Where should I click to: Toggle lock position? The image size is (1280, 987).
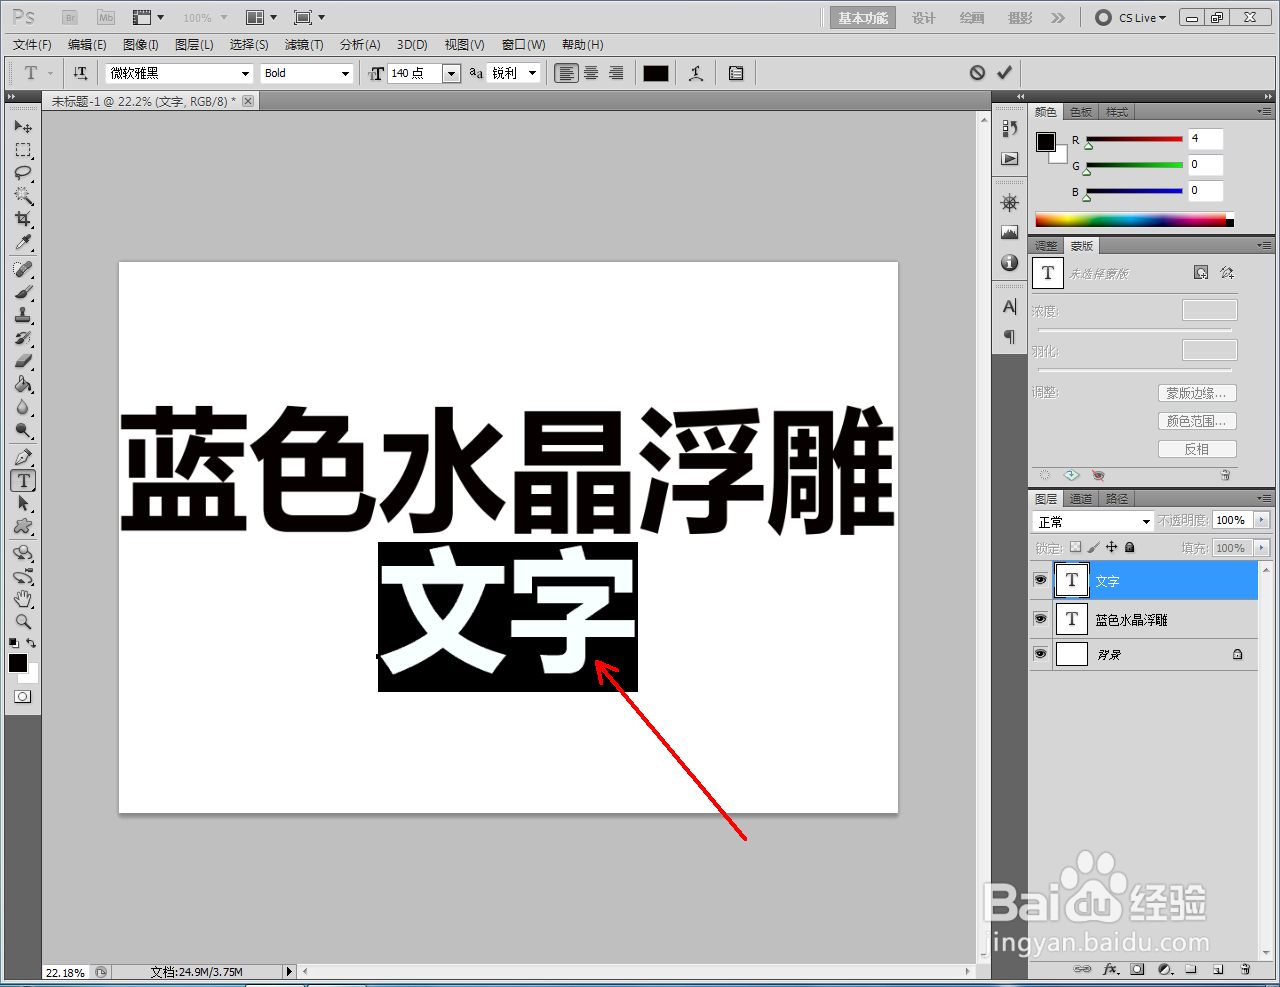click(x=1111, y=547)
